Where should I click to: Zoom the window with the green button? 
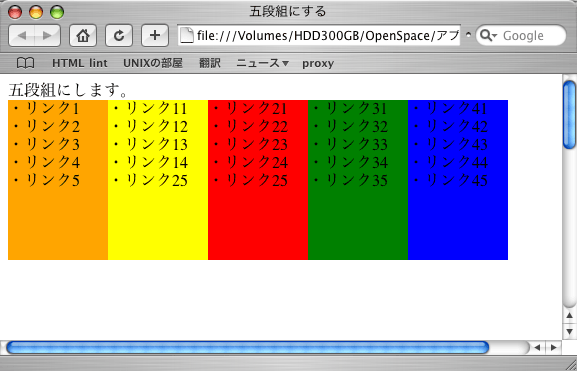[x=57, y=12]
